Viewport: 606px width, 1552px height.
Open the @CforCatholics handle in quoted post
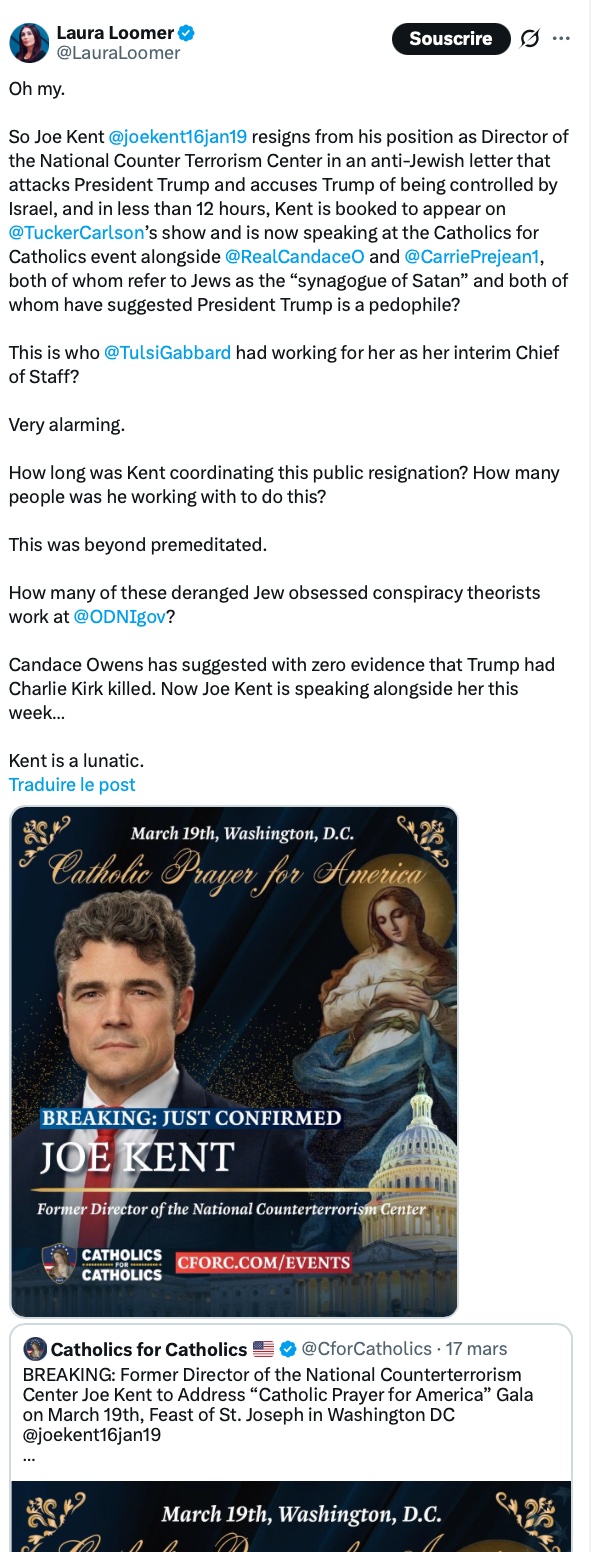pos(367,1349)
